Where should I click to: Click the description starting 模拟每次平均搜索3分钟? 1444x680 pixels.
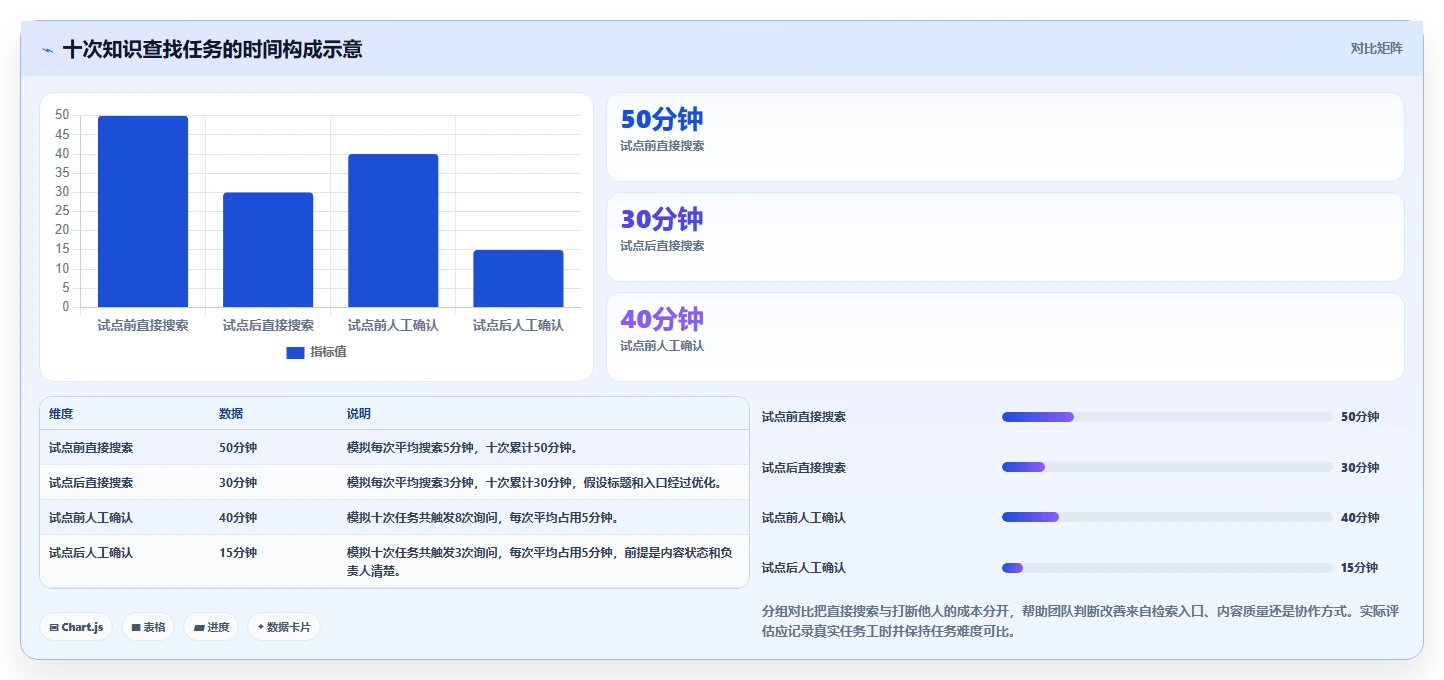pos(535,483)
